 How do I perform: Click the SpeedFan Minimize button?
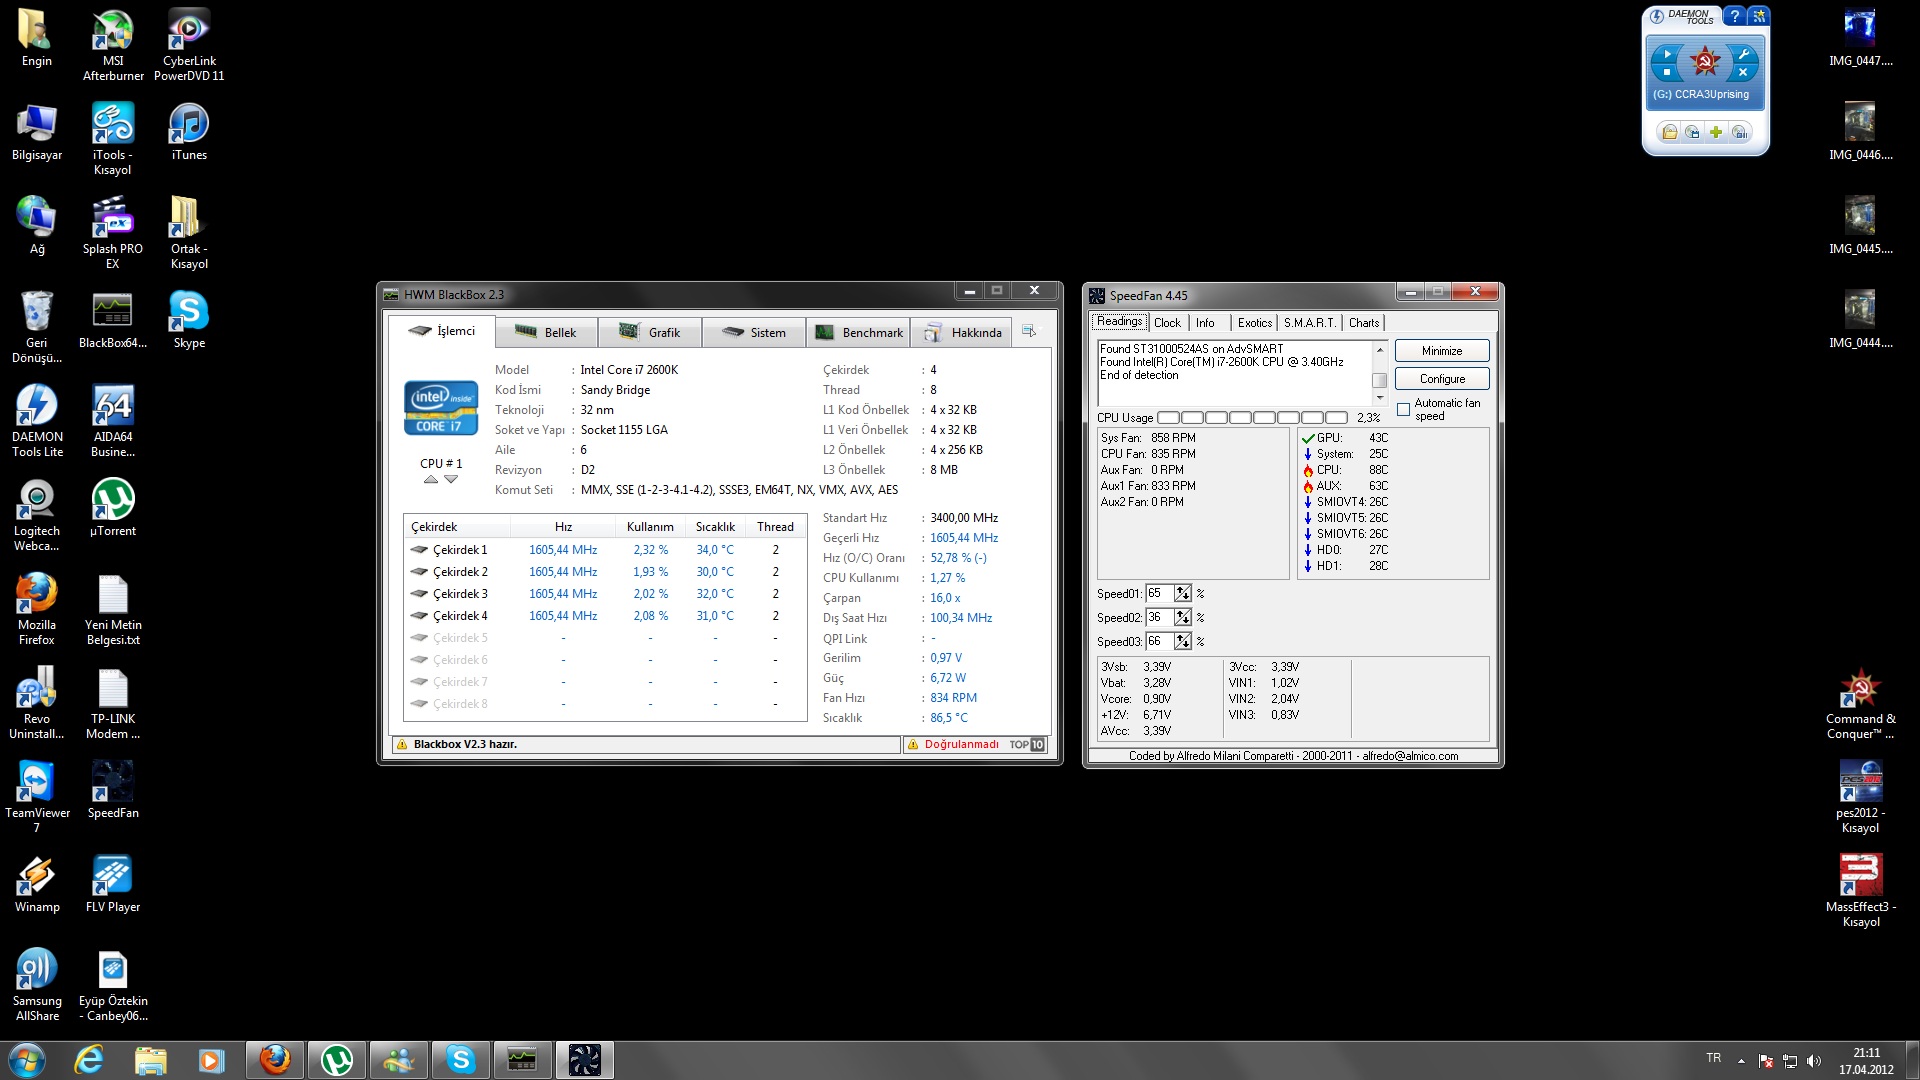pyautogui.click(x=1442, y=351)
